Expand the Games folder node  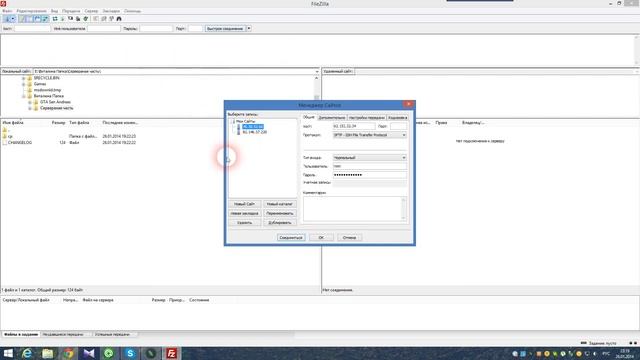pos(24,84)
